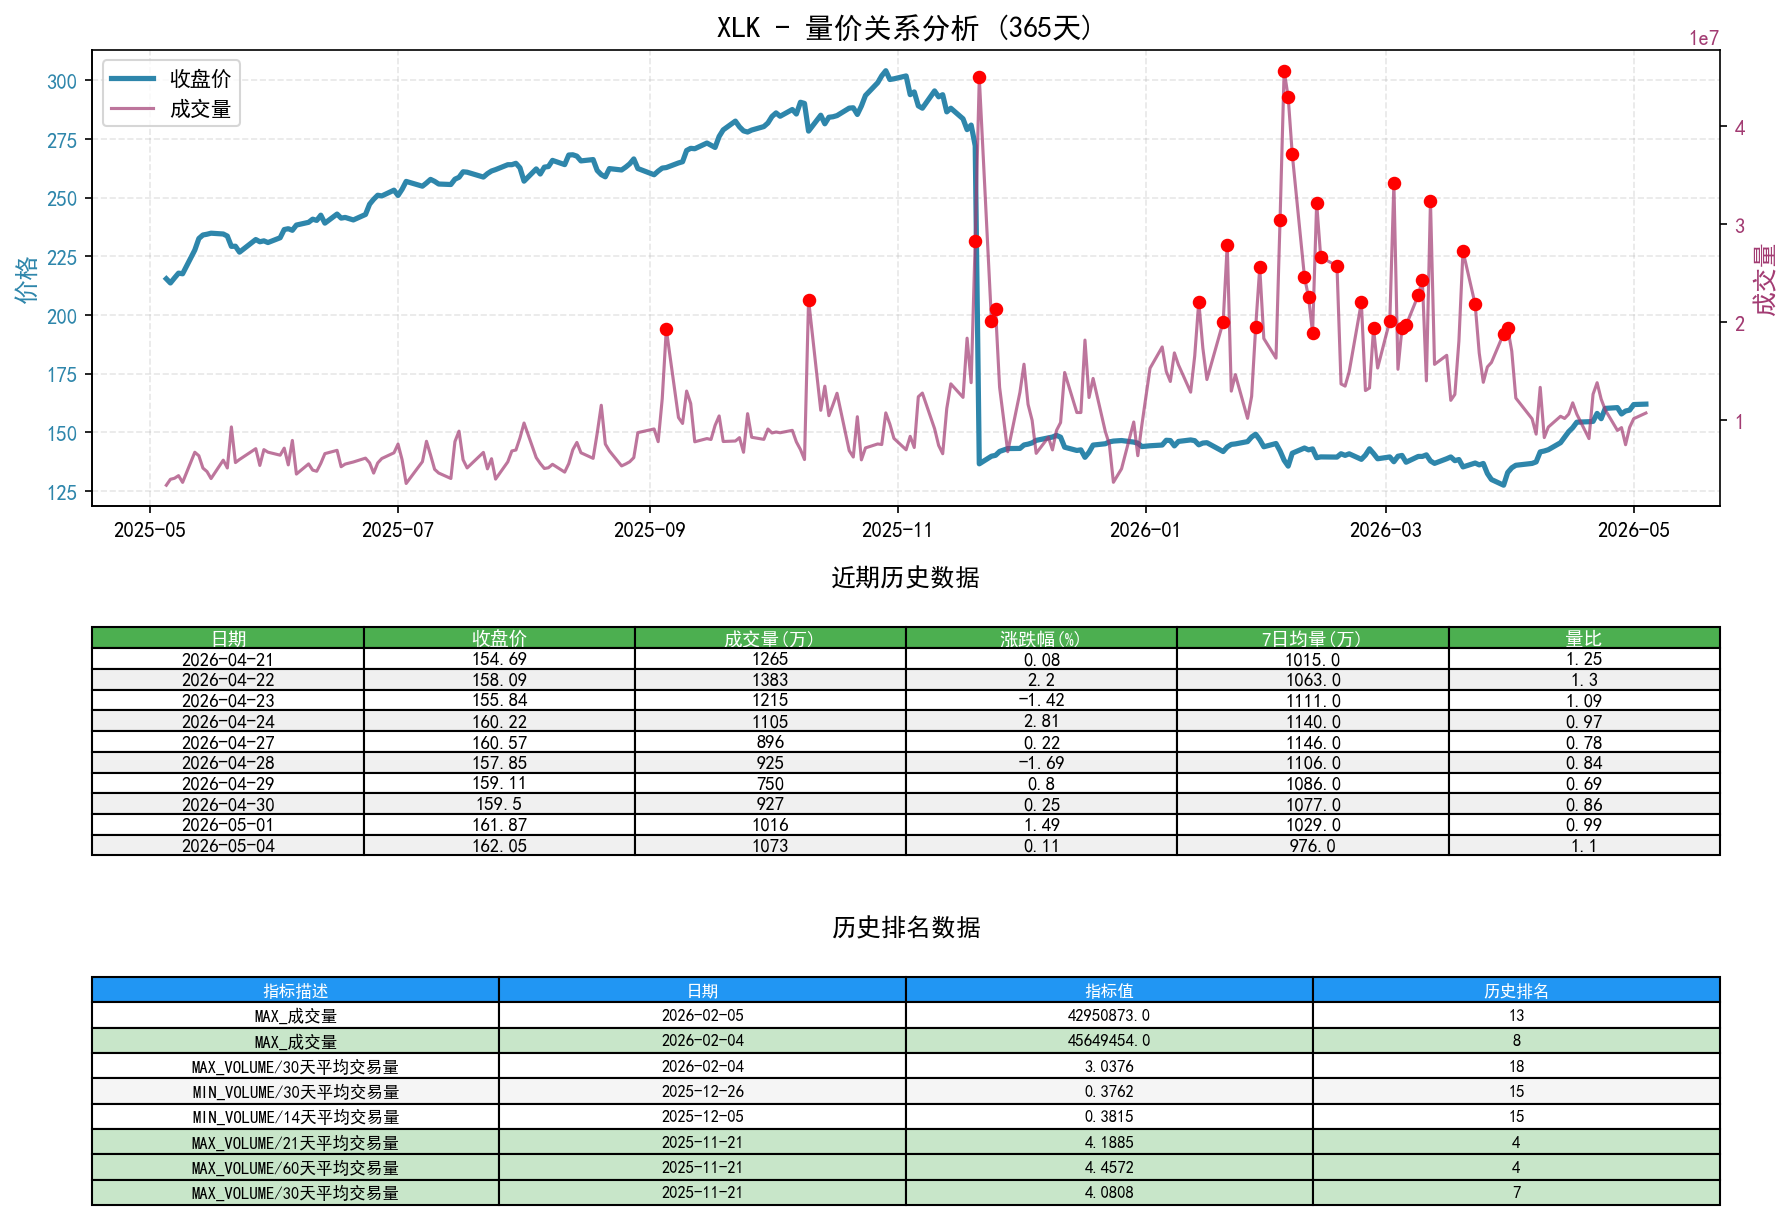Click indicator value '42950873.0'
The height and width of the screenshot is (1220, 1791).
(1109, 1015)
